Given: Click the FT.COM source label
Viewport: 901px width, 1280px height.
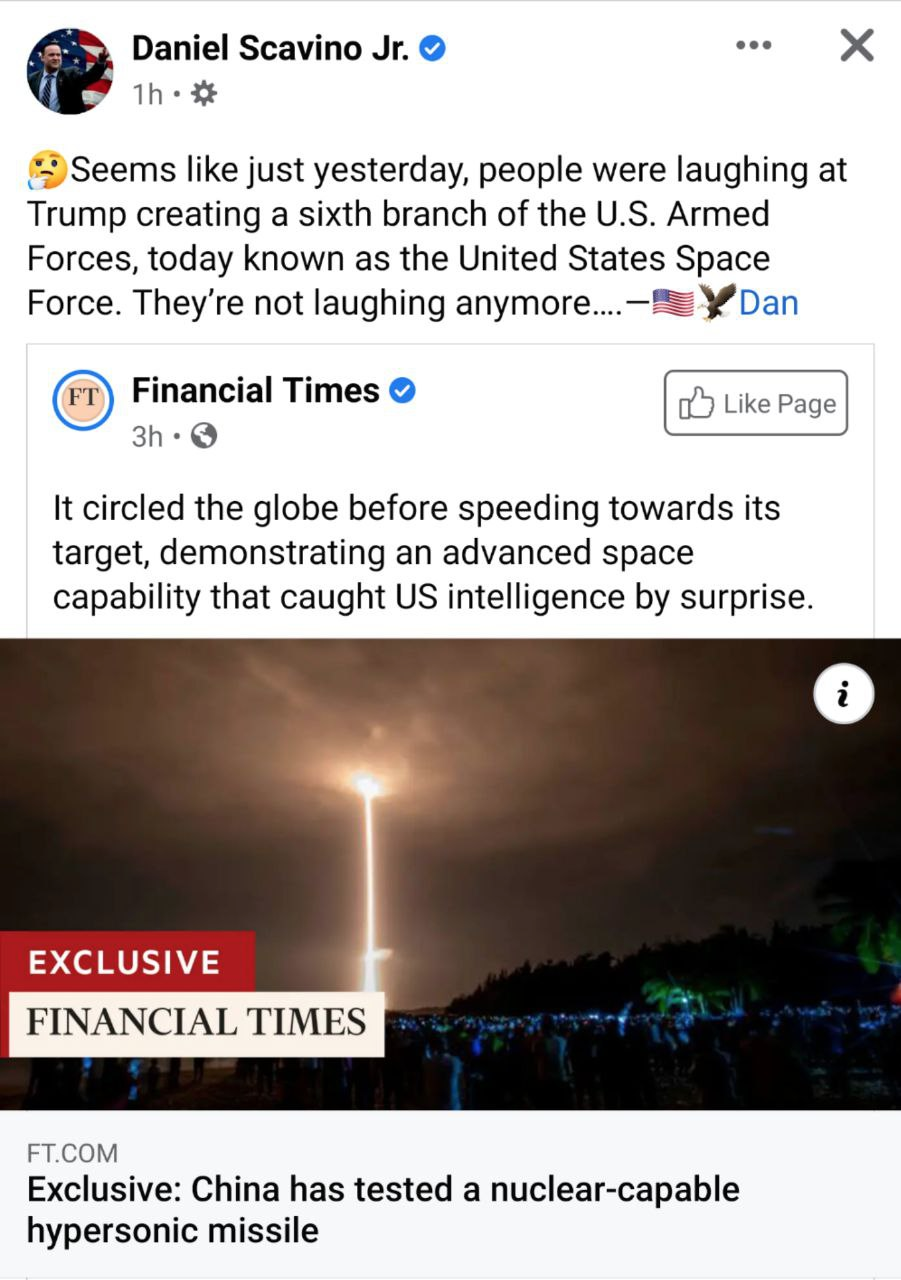Looking at the screenshot, I should coord(72,1153).
